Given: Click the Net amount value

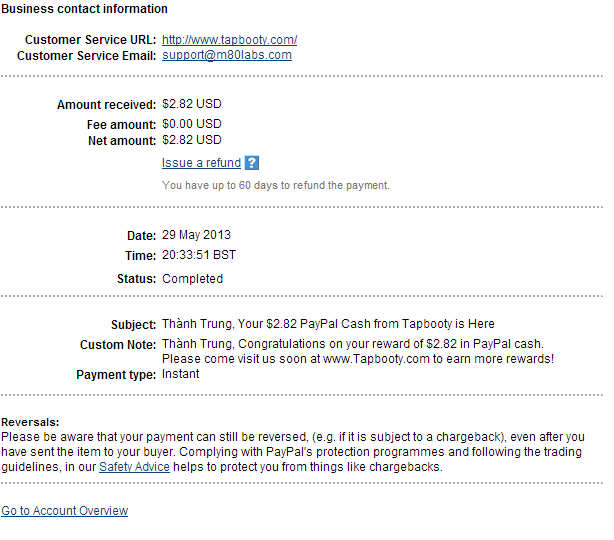Looking at the screenshot, I should point(192,141).
